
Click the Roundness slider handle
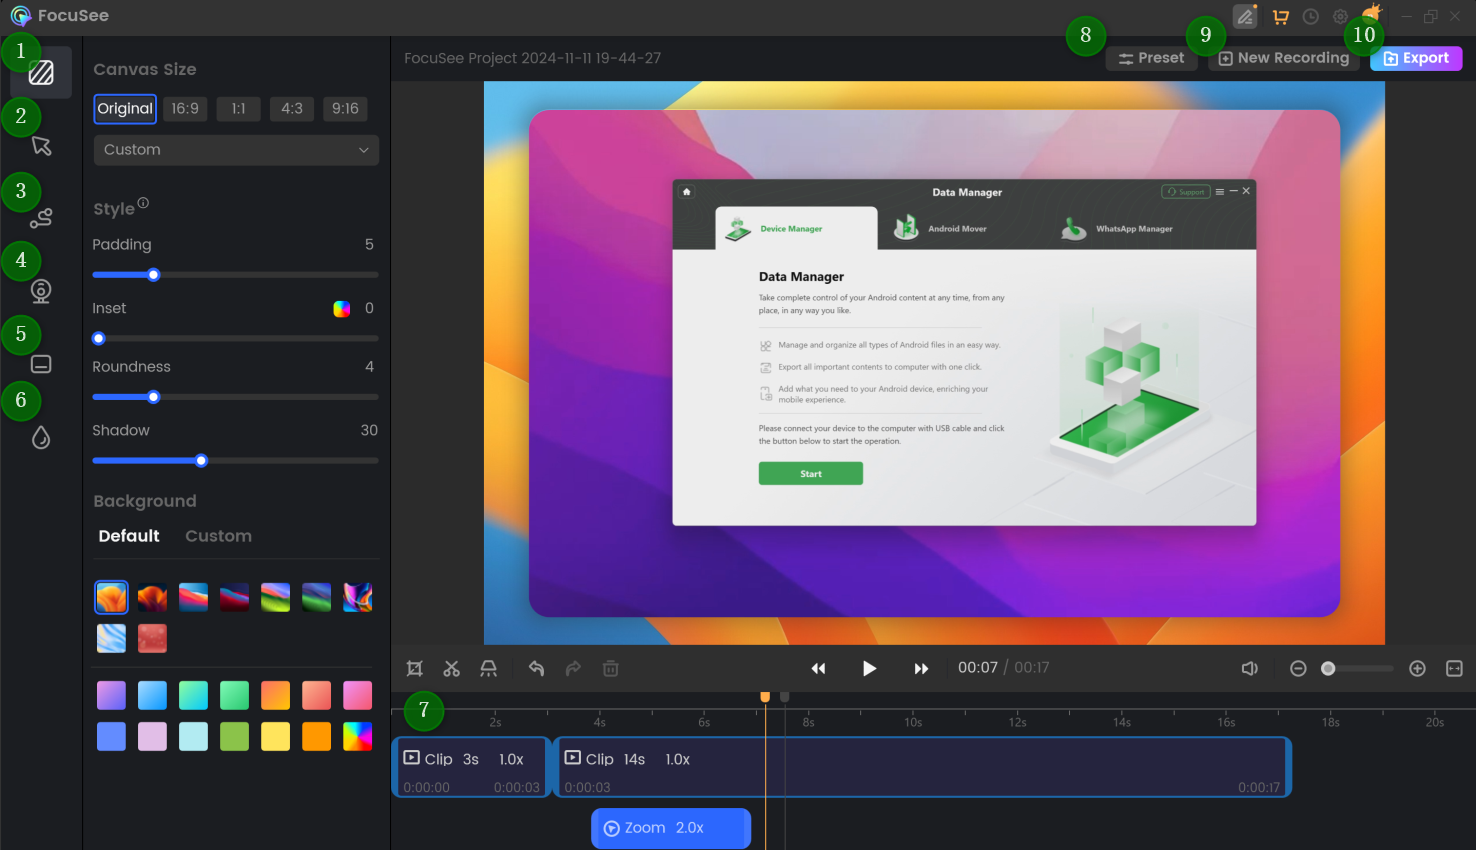tap(153, 397)
